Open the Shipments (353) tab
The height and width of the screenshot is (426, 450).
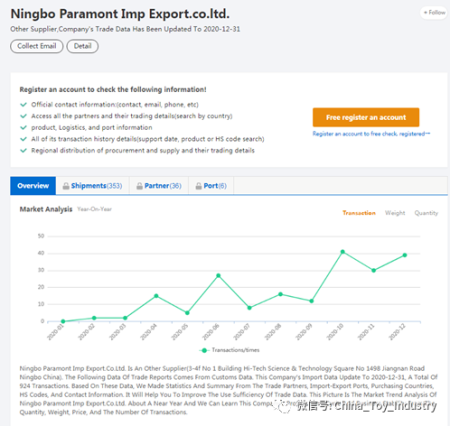(x=93, y=186)
